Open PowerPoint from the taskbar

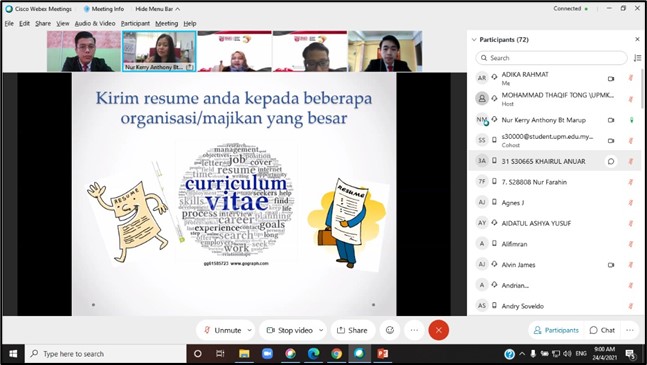(x=383, y=353)
